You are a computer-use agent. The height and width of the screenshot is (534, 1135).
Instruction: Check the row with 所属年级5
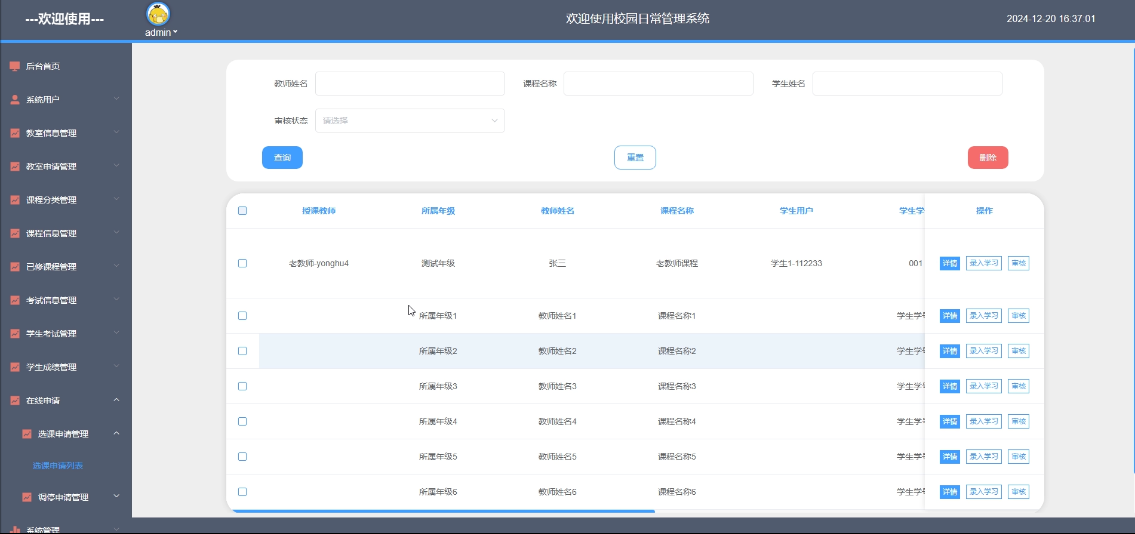[x=242, y=457]
